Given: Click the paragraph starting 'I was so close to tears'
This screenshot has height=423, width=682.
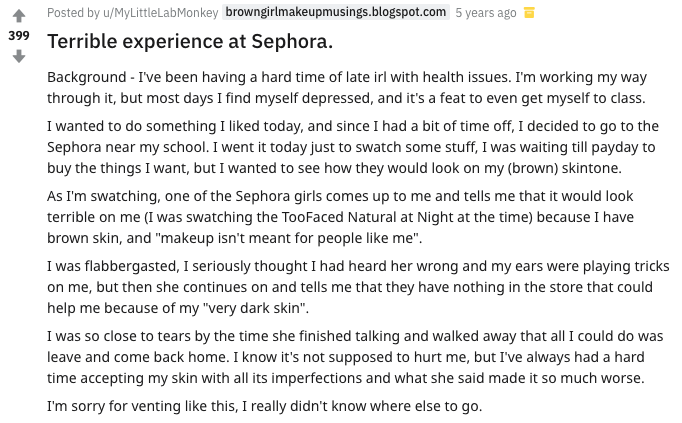Looking at the screenshot, I should (x=355, y=357).
